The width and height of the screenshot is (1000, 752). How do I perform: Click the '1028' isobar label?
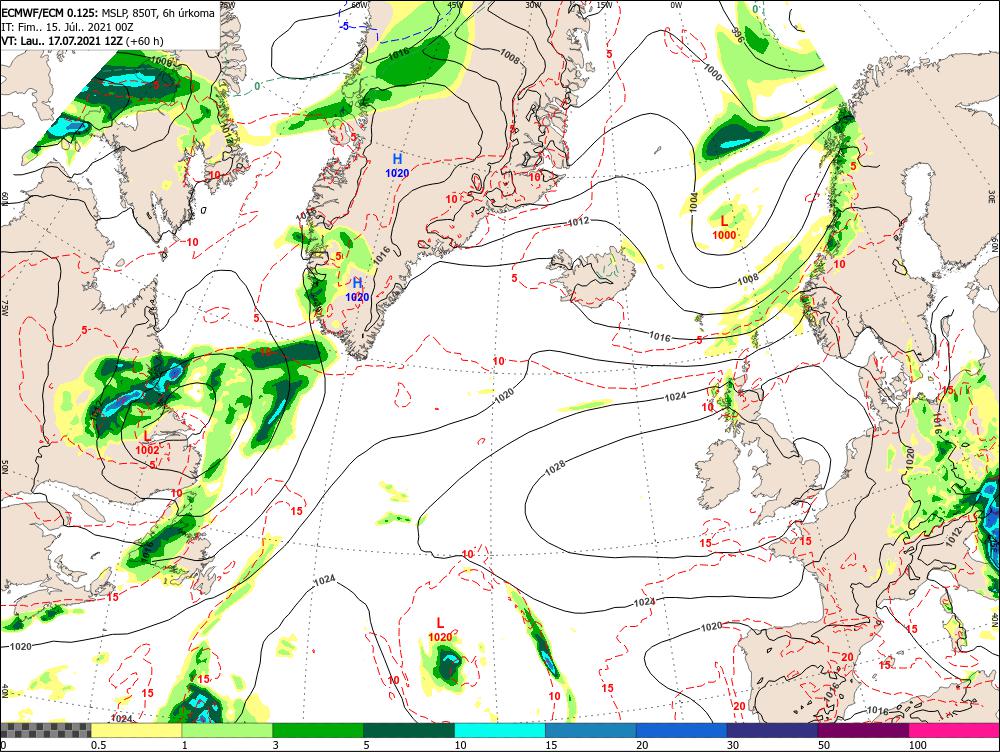555,468
